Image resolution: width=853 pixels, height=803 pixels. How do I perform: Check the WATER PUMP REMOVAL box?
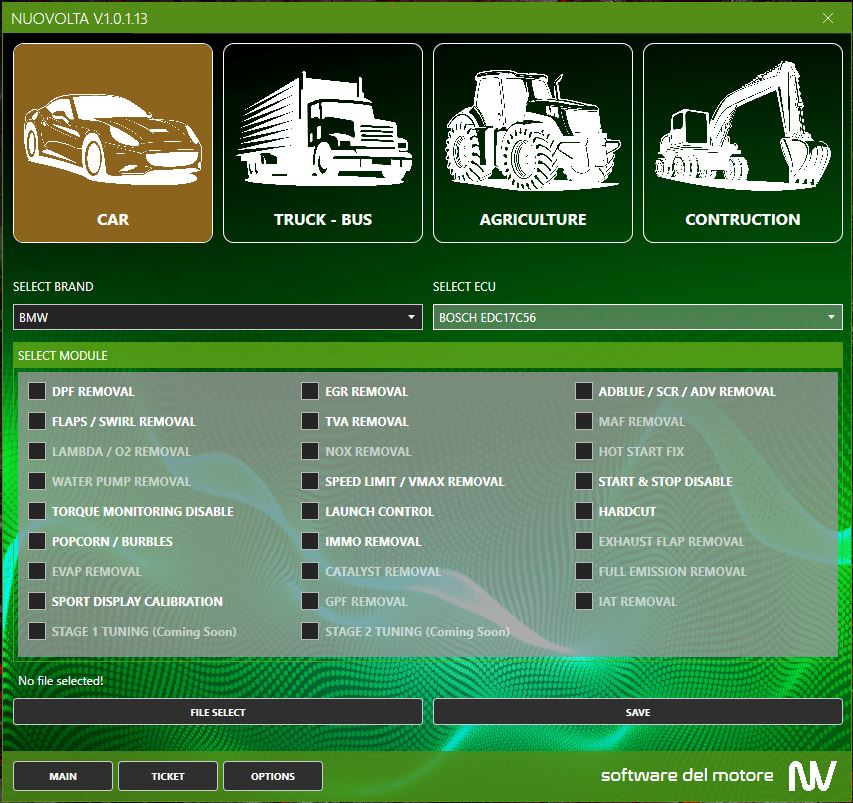[37, 481]
